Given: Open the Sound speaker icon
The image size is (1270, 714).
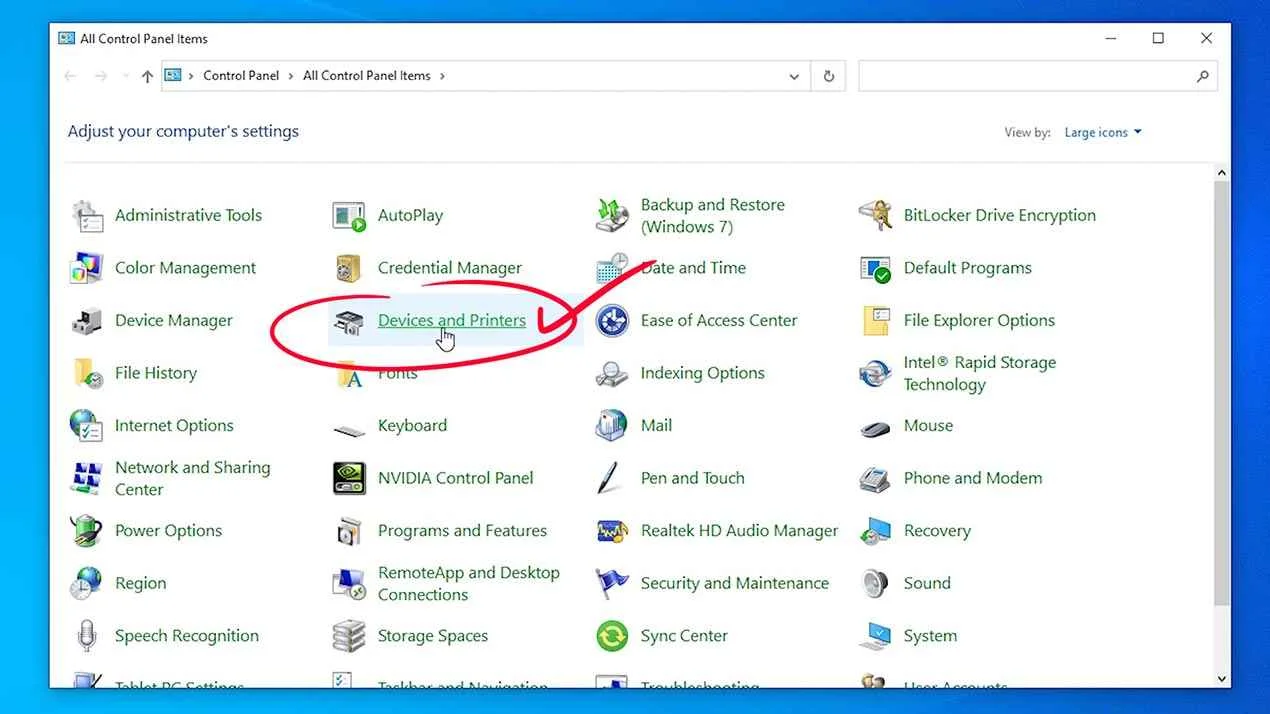Looking at the screenshot, I should click(x=875, y=583).
